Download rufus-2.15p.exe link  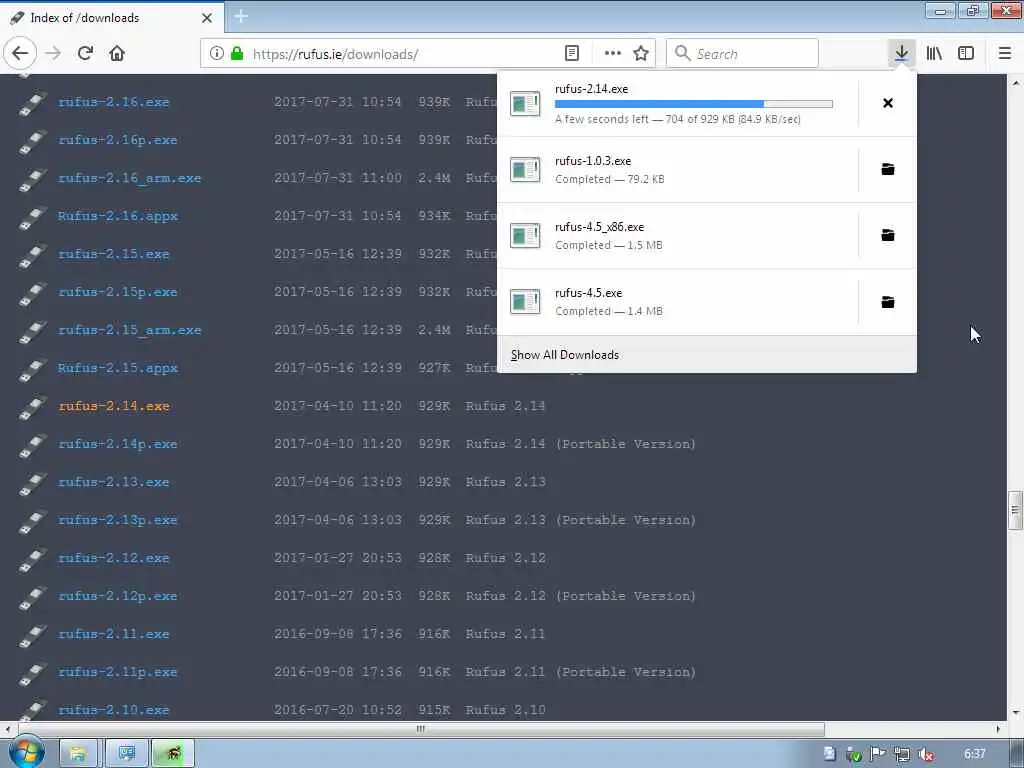[x=118, y=292]
